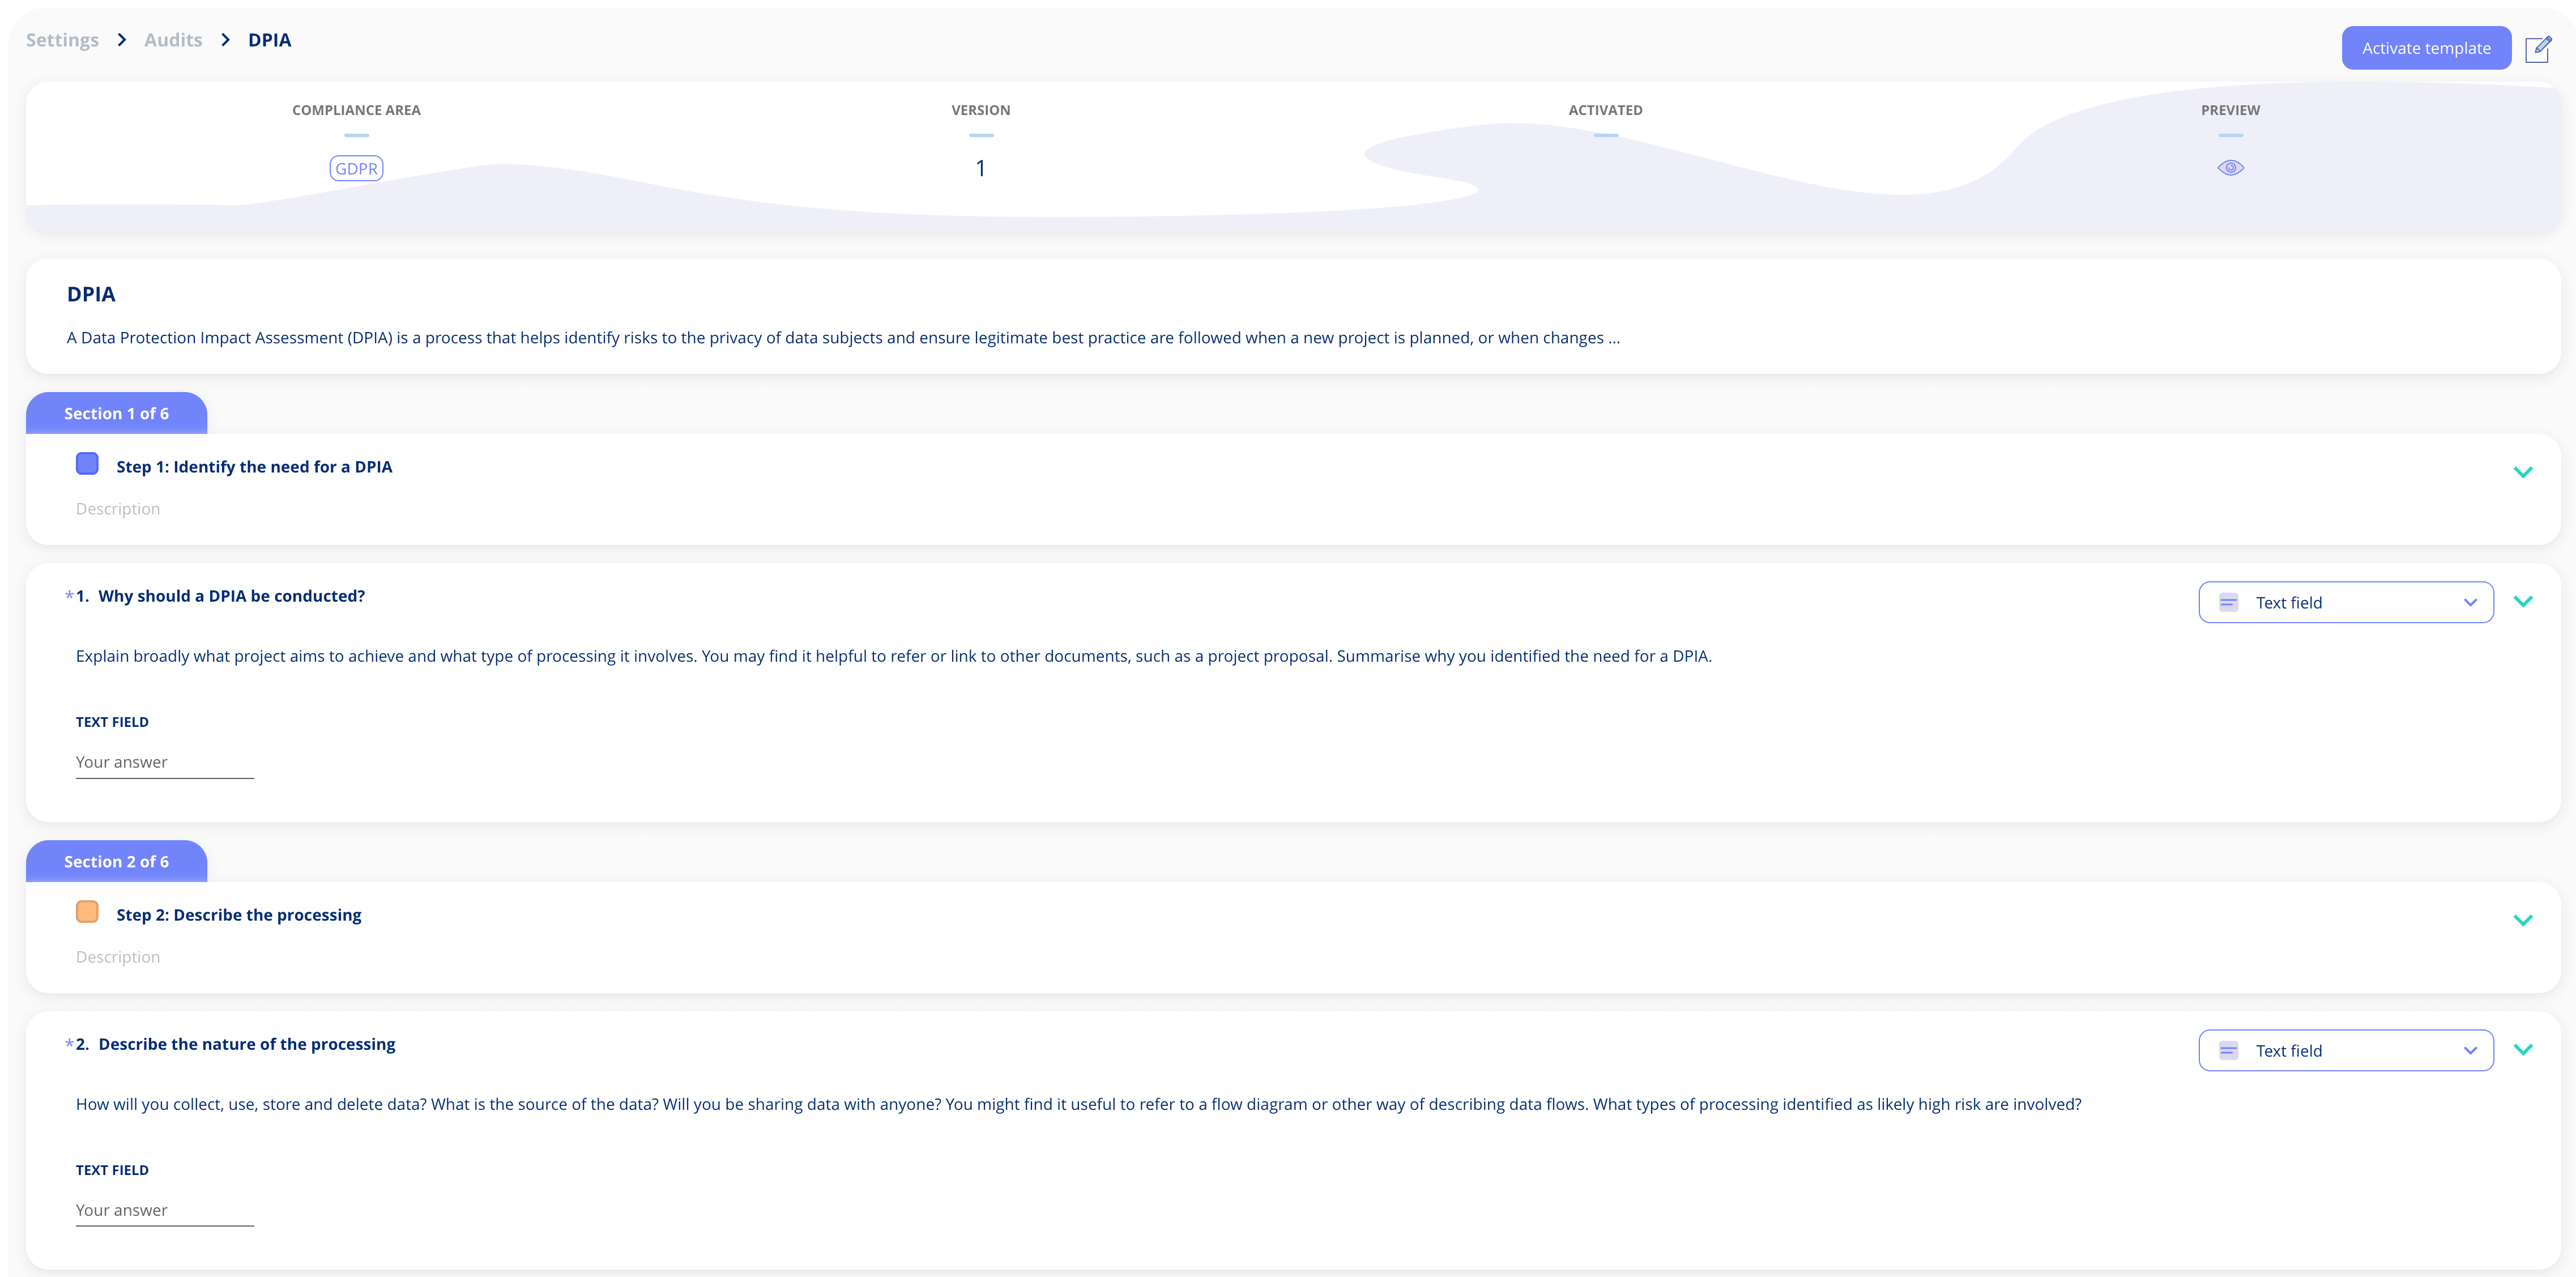Click the text field icon in question 2 dropdown
This screenshot has height=1277, width=2576.
pyautogui.click(x=2228, y=1050)
